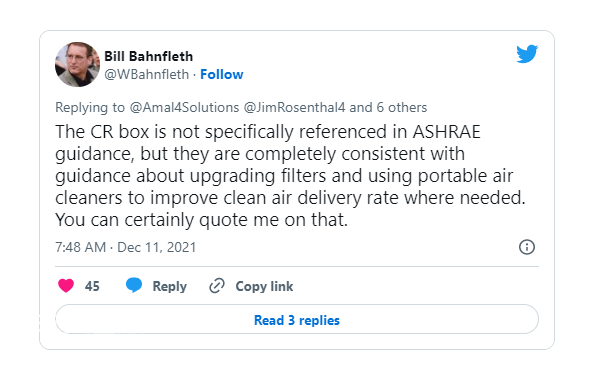This screenshot has width=595, height=365.
Task: Open the Bill Bahnfleth display name
Action: [148, 56]
